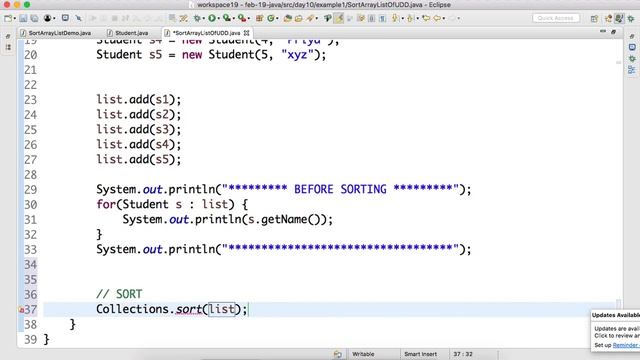Click the Open Task folder icon
This screenshot has width=640, height=360.
pyautogui.click(x=299, y=18)
